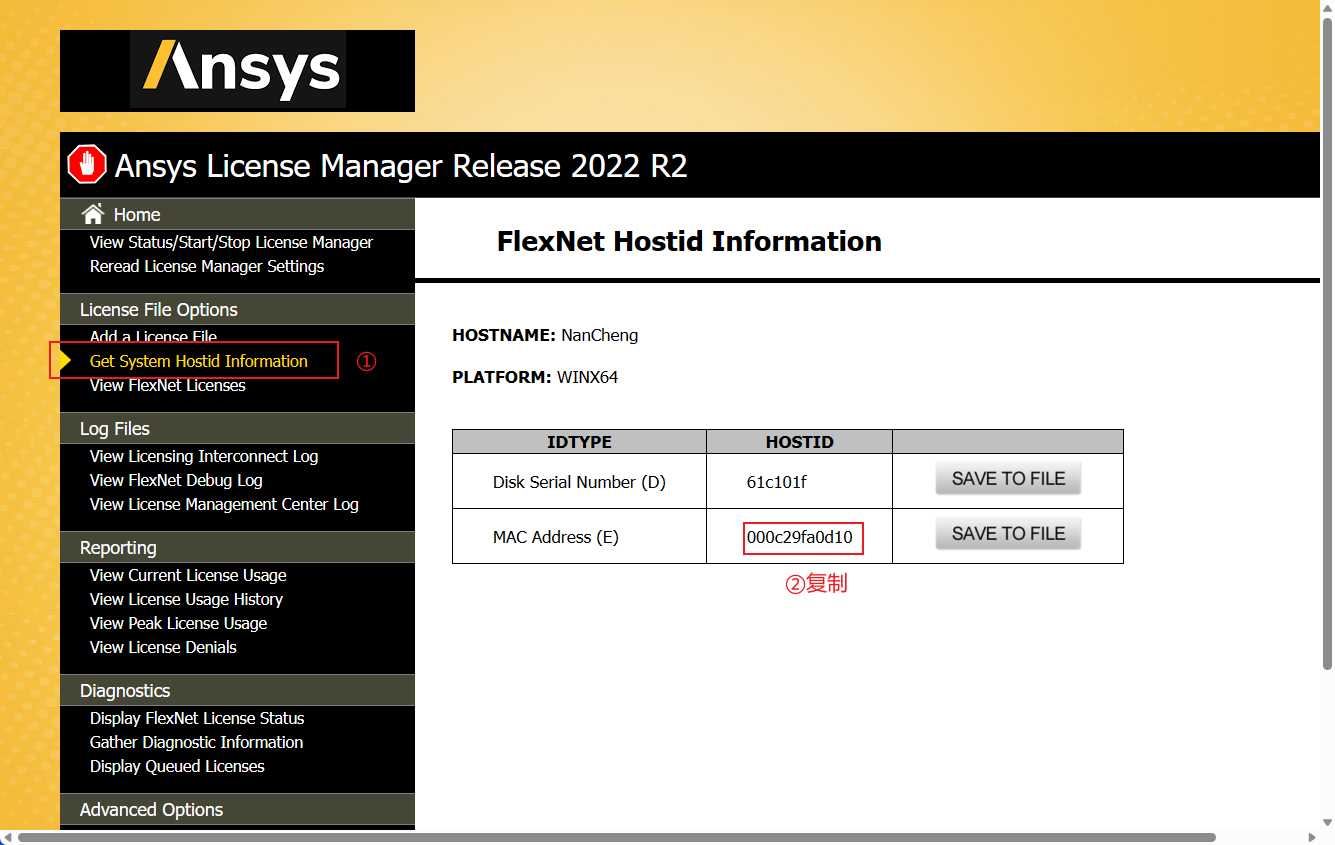Open Add a License File

pos(153,336)
